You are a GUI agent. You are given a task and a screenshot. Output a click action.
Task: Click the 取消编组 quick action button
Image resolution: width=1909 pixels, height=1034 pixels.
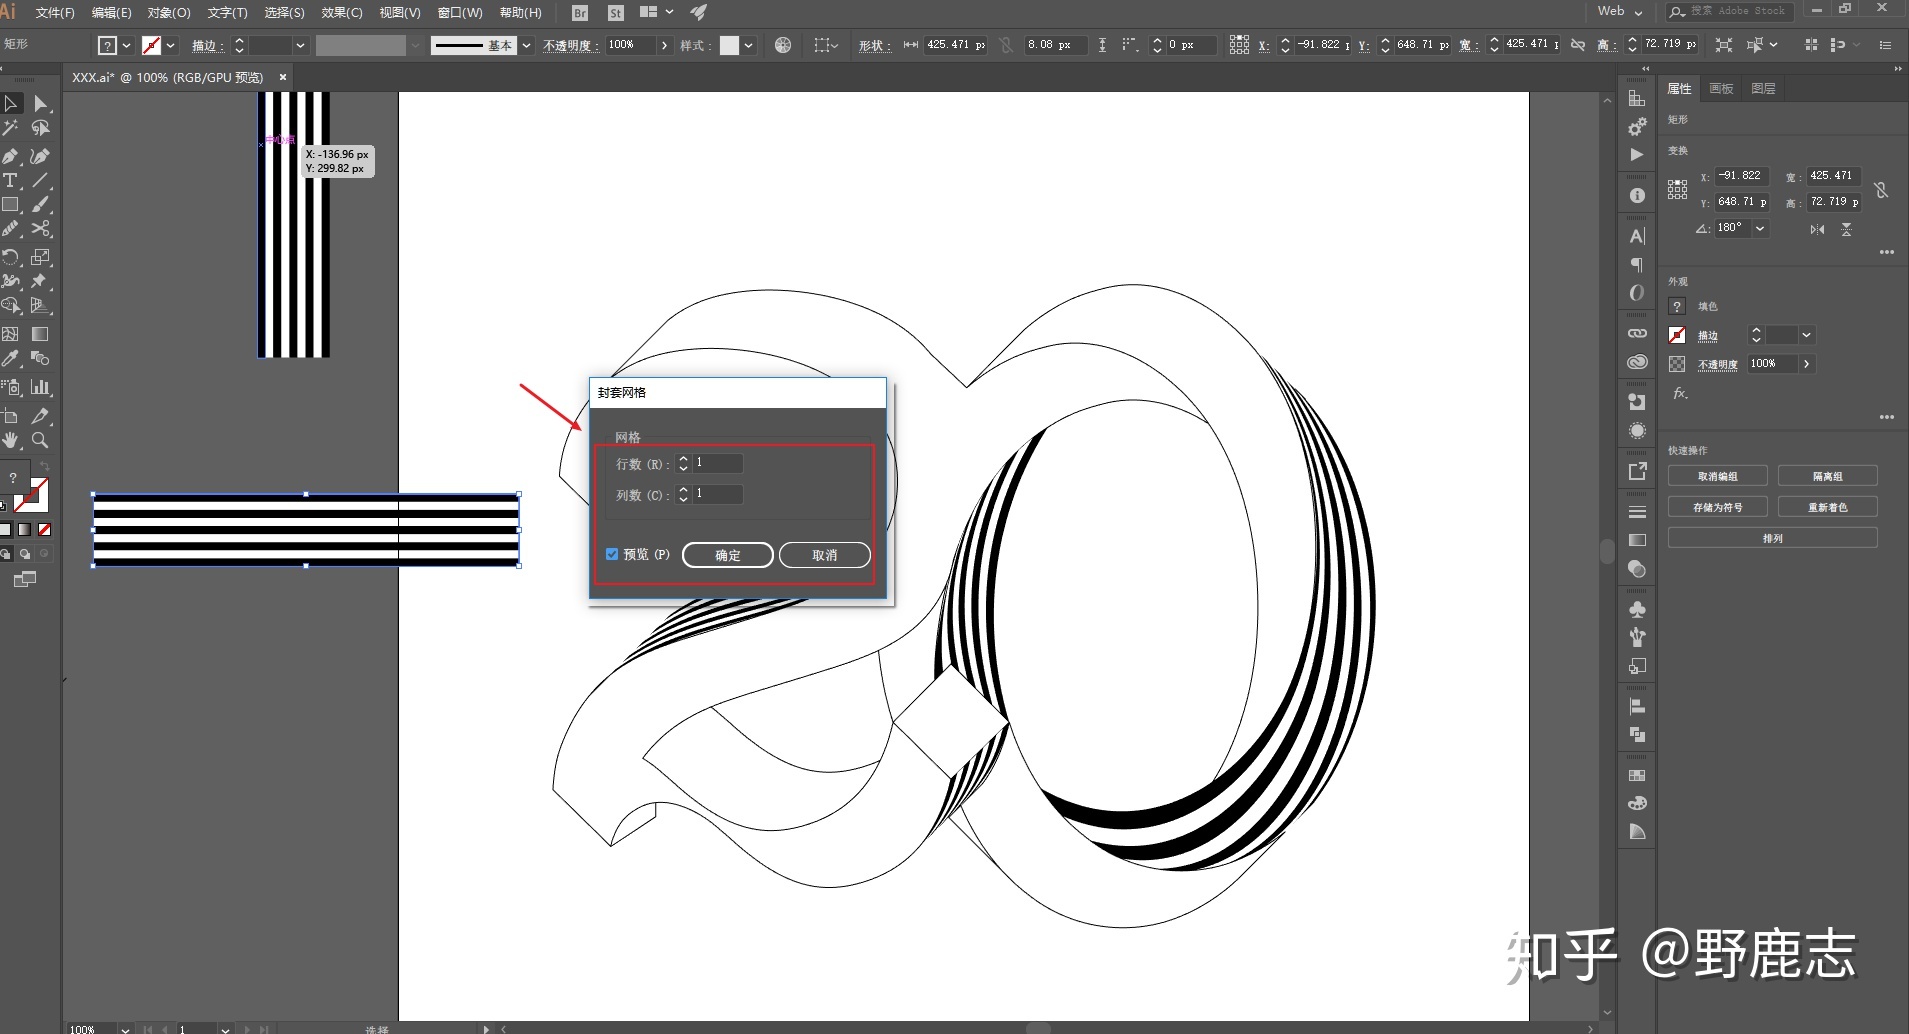1717,476
